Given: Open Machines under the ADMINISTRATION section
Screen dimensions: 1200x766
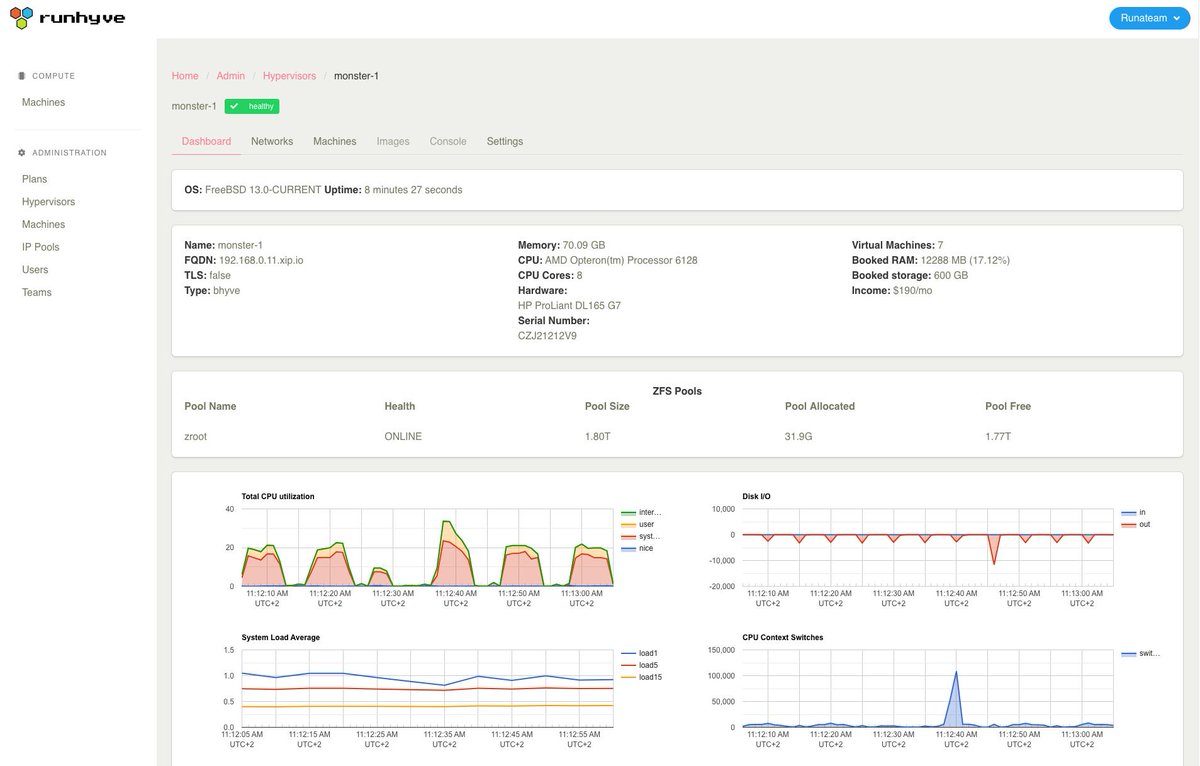Looking at the screenshot, I should click(x=43, y=225).
